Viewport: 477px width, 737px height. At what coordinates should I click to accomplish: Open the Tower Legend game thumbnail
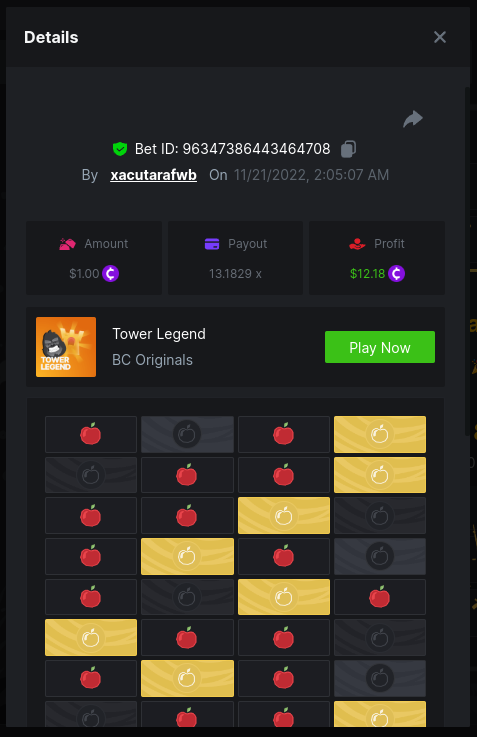(x=66, y=347)
